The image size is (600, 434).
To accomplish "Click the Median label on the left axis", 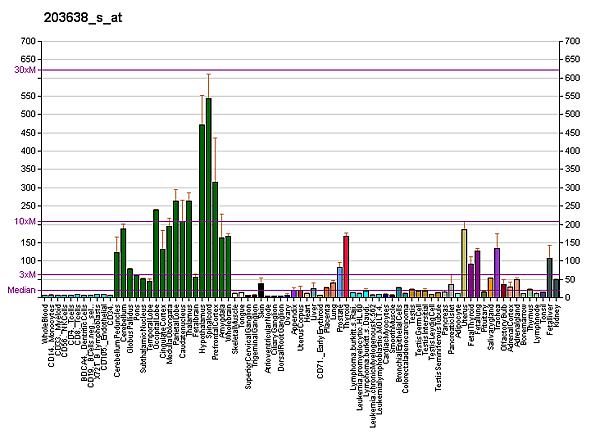I will click(x=22, y=290).
